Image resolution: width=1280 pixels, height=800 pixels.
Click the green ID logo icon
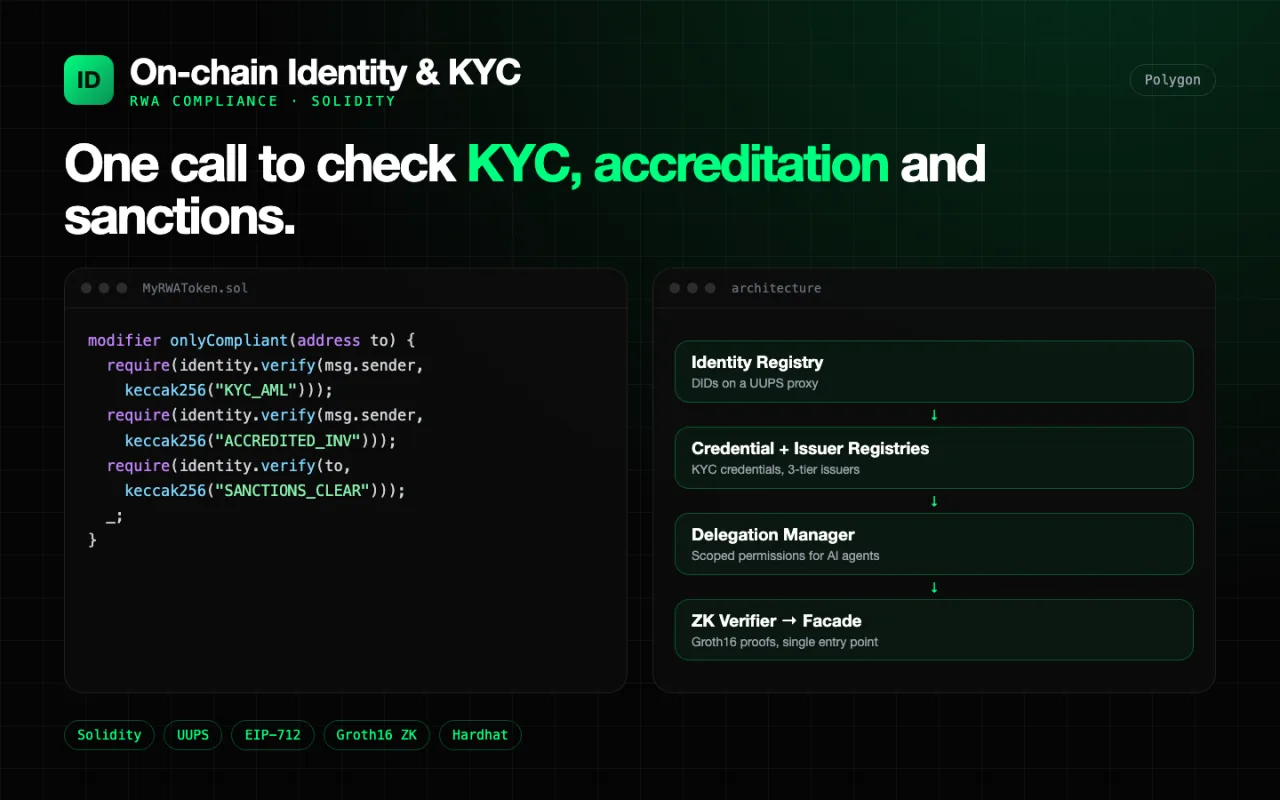pyautogui.click(x=89, y=80)
